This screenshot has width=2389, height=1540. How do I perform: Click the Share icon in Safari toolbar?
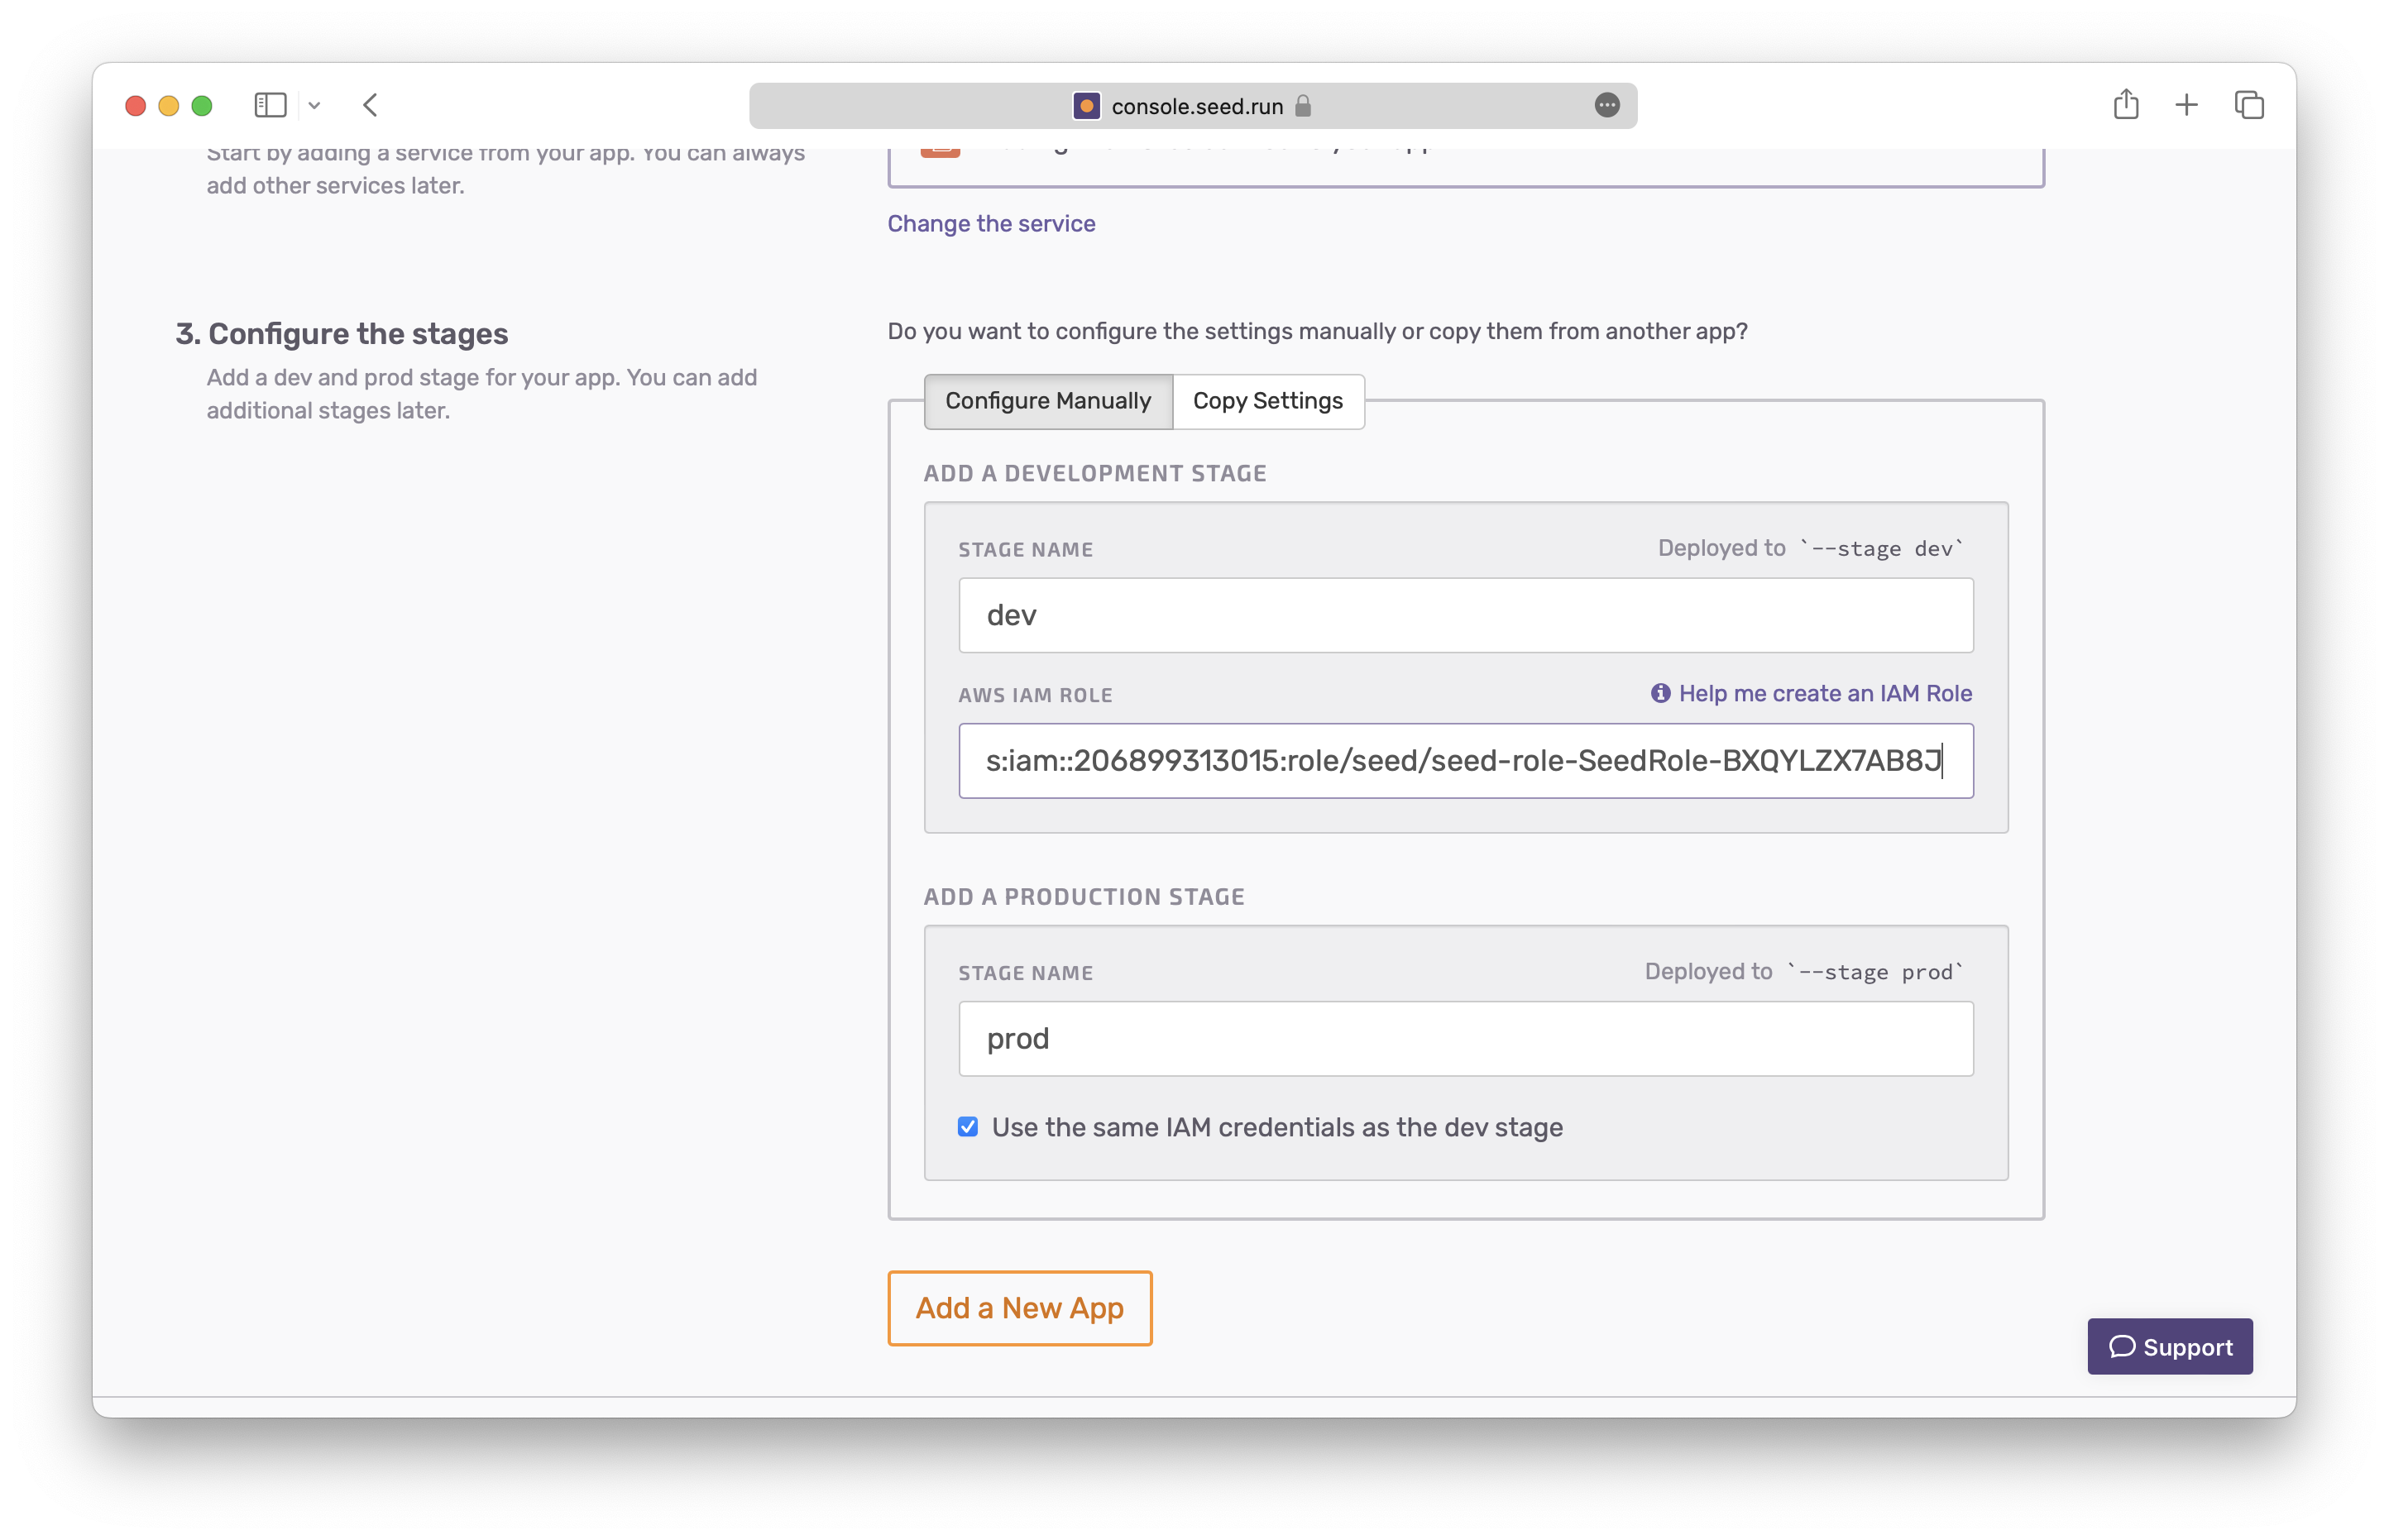(x=2125, y=105)
